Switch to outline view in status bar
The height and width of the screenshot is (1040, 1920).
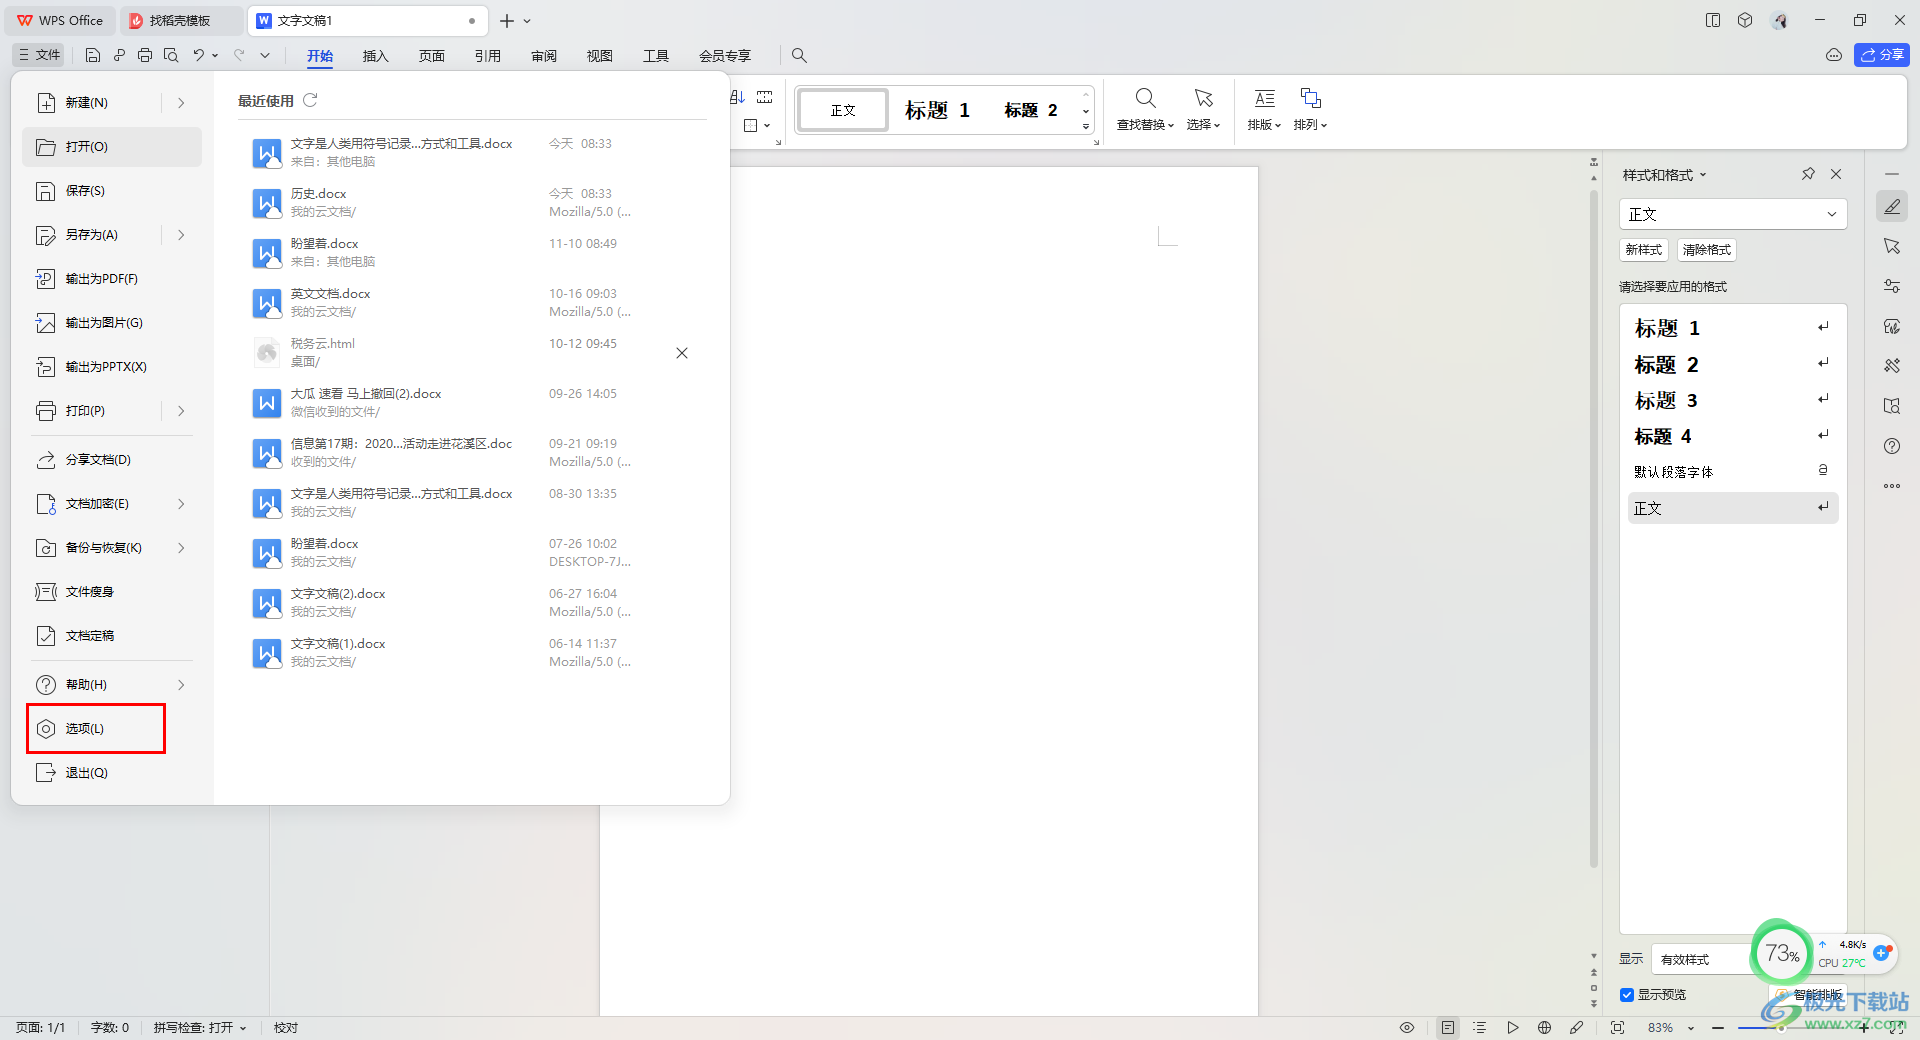pos(1480,1027)
